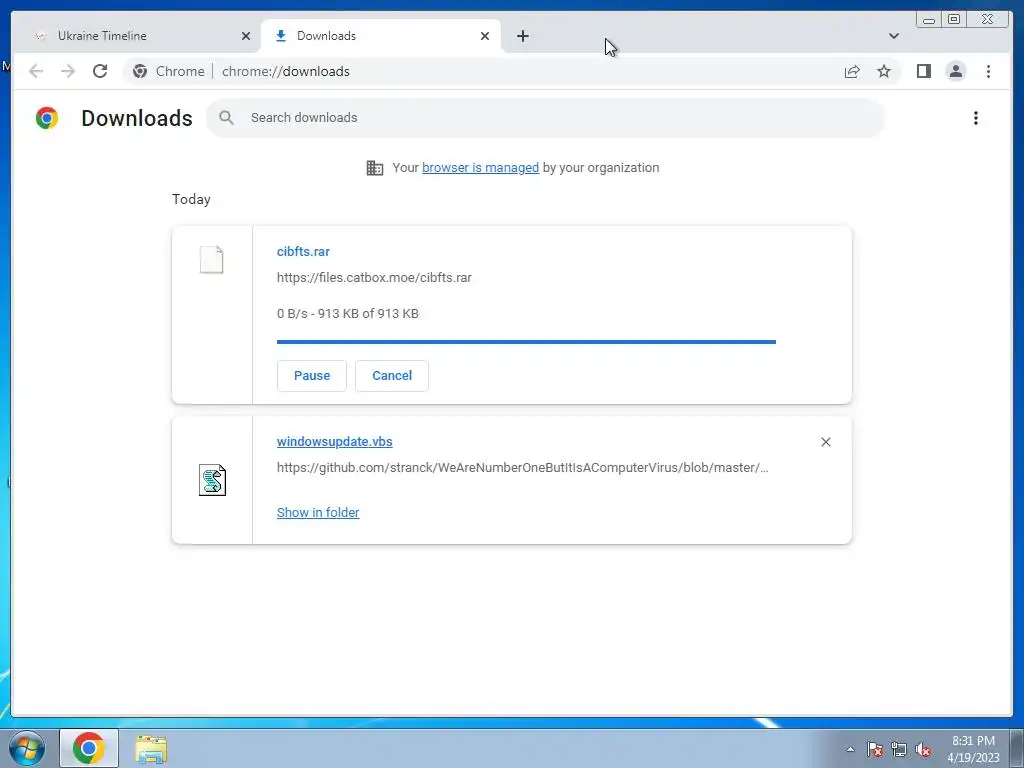1024x768 pixels.
Task: Open the cibfts.rar file link
Action: pyautogui.click(x=303, y=251)
